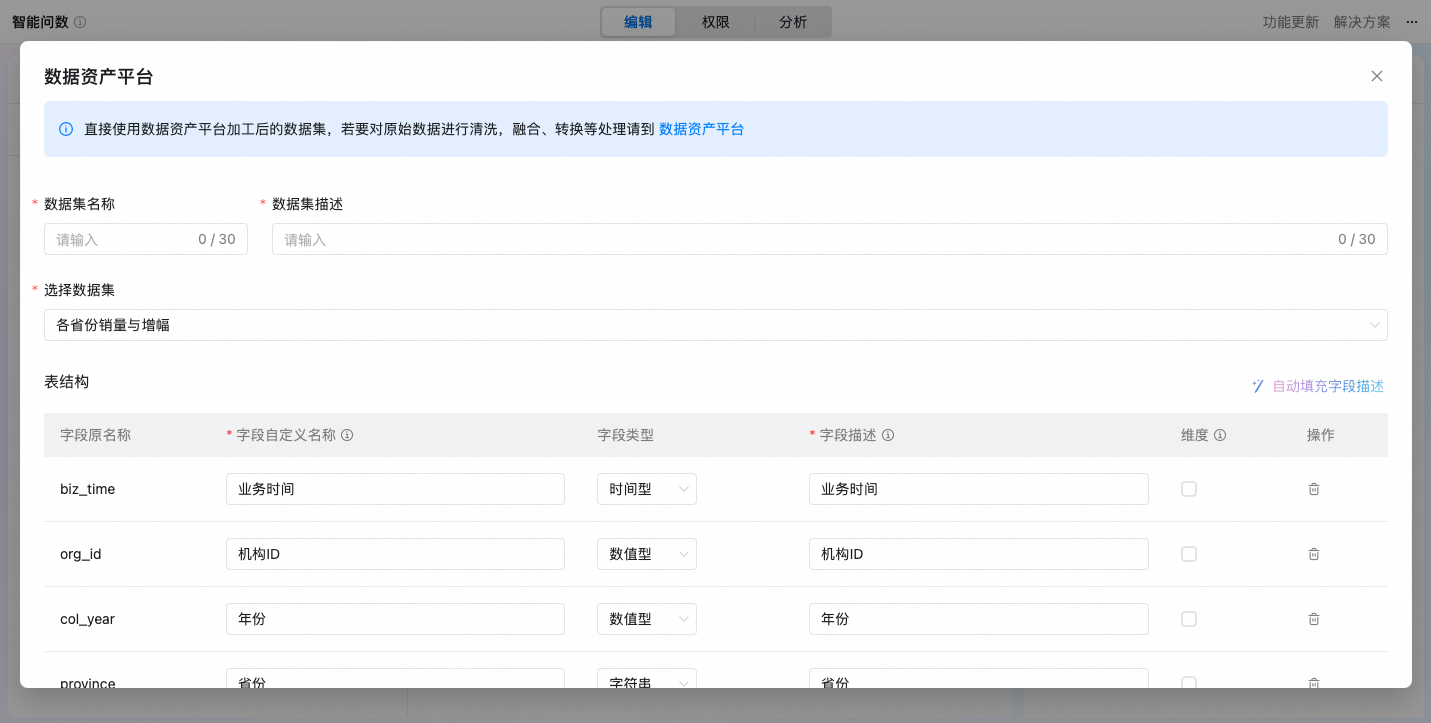Switch to the 分析 tab
This screenshot has width=1431, height=723.
pyautogui.click(x=793, y=22)
